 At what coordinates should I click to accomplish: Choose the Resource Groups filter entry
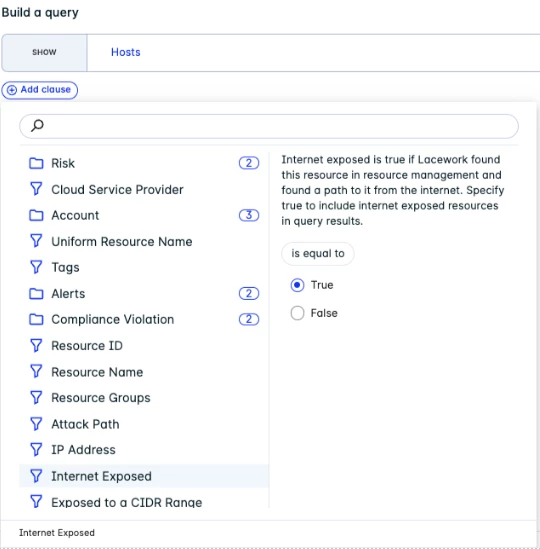[x=144, y=398]
